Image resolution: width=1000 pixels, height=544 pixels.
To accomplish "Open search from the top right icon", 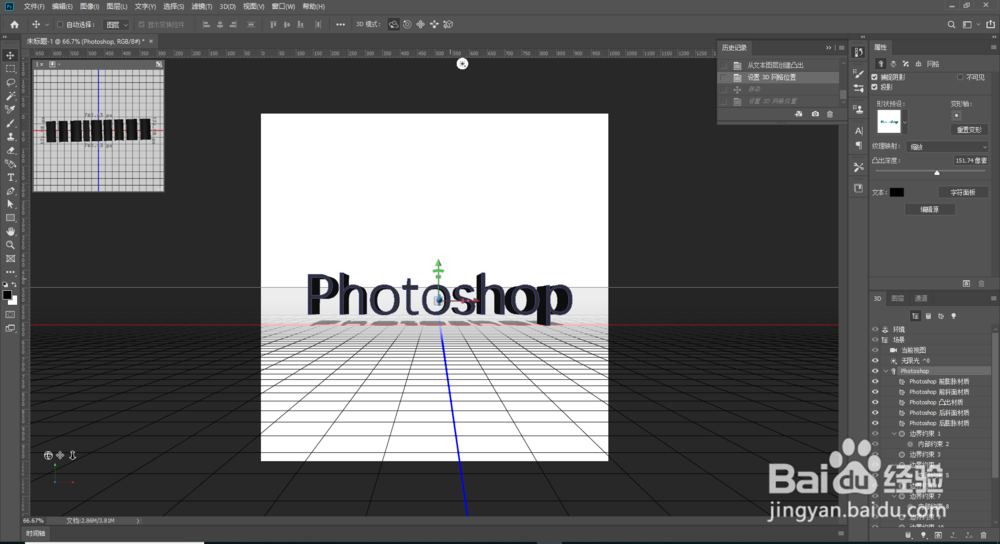I will pos(951,24).
